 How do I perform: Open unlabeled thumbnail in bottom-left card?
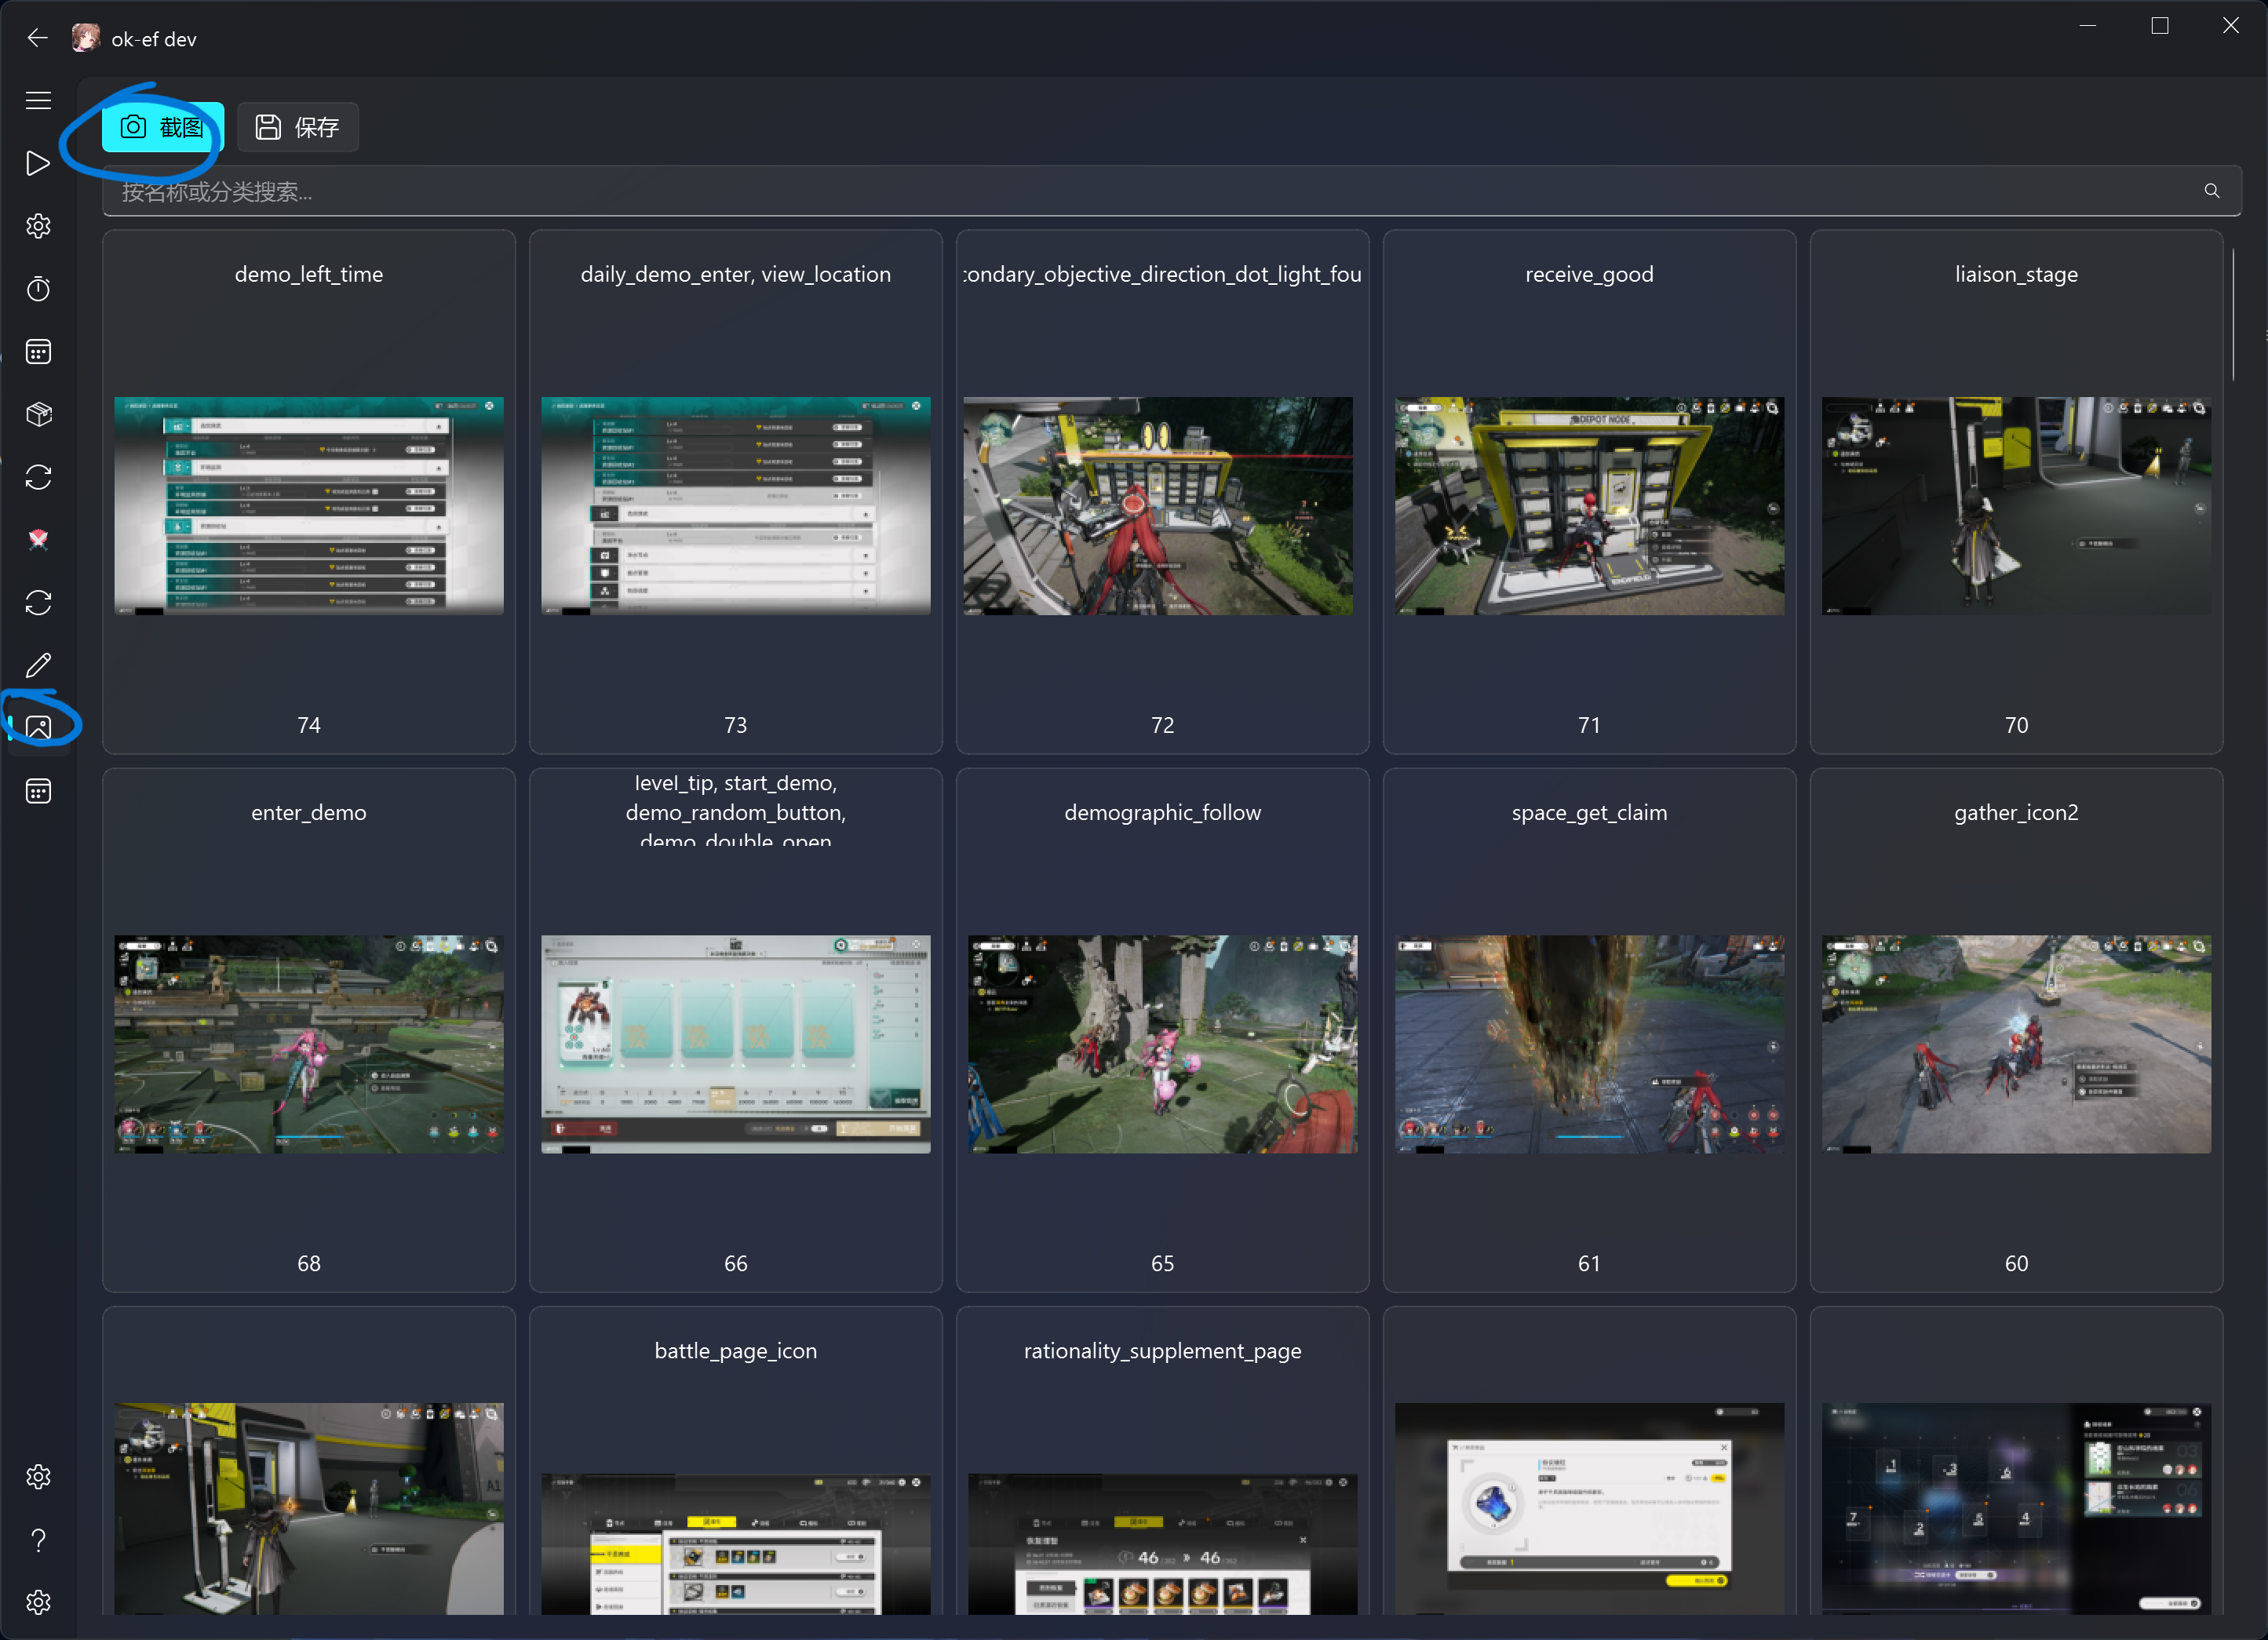pos(309,1508)
